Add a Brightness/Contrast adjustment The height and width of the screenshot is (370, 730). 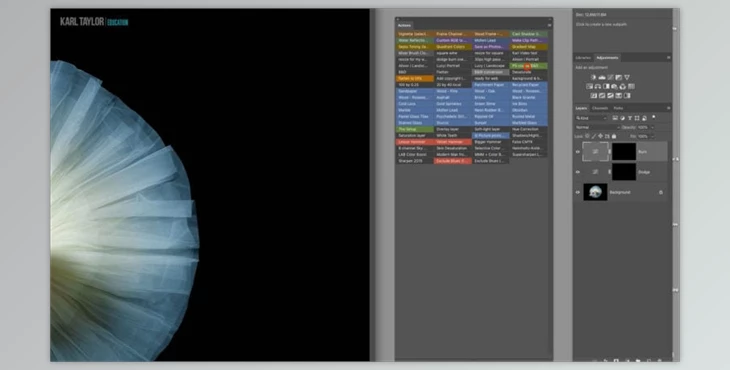click(x=594, y=77)
